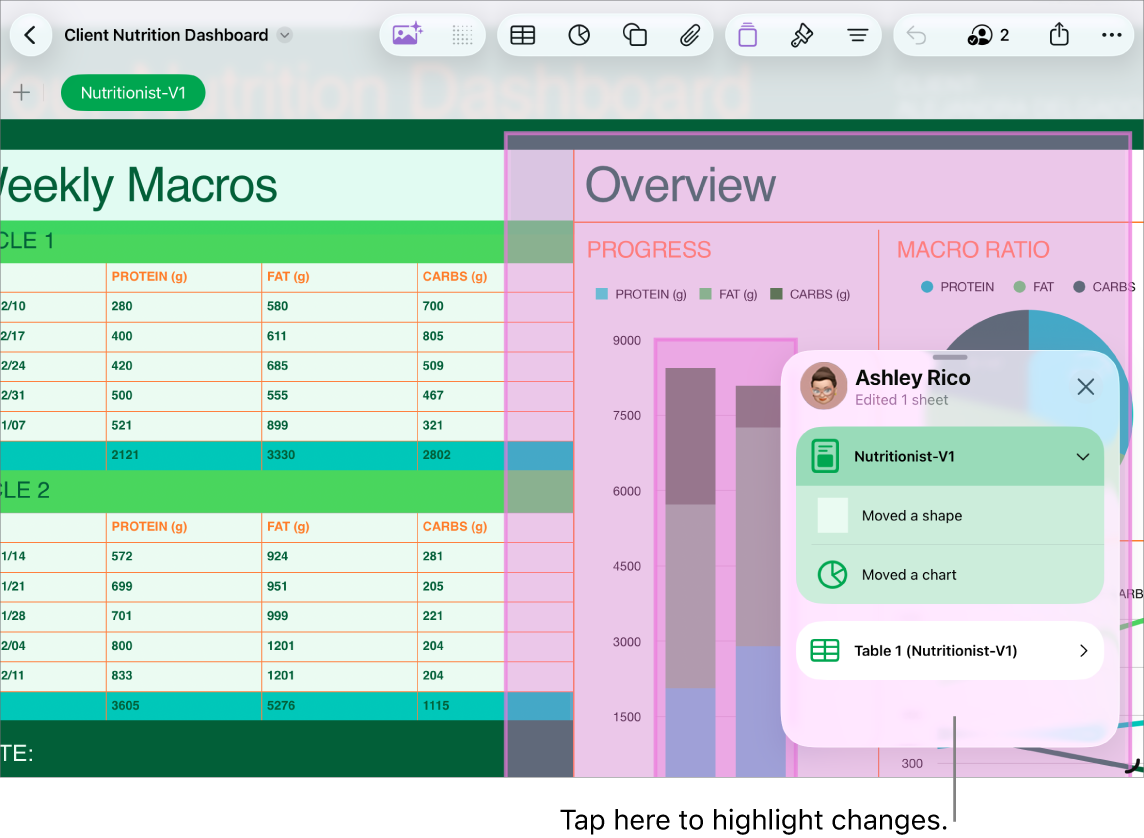This screenshot has width=1144, height=838.
Task: Open formatting with the paintbrush icon
Action: coord(803,35)
